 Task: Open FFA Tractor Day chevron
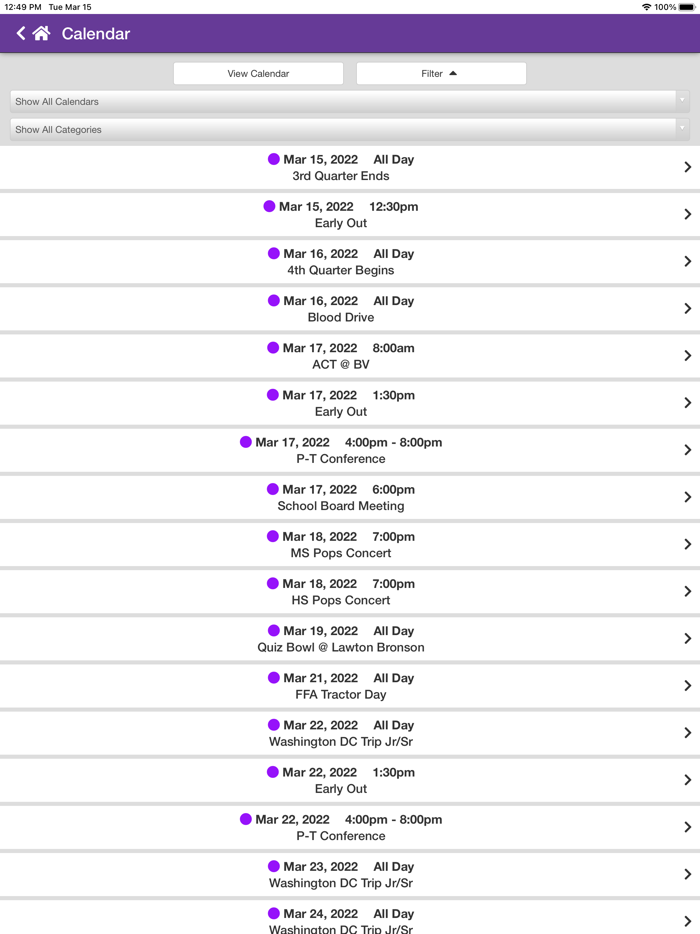pyautogui.click(x=687, y=686)
